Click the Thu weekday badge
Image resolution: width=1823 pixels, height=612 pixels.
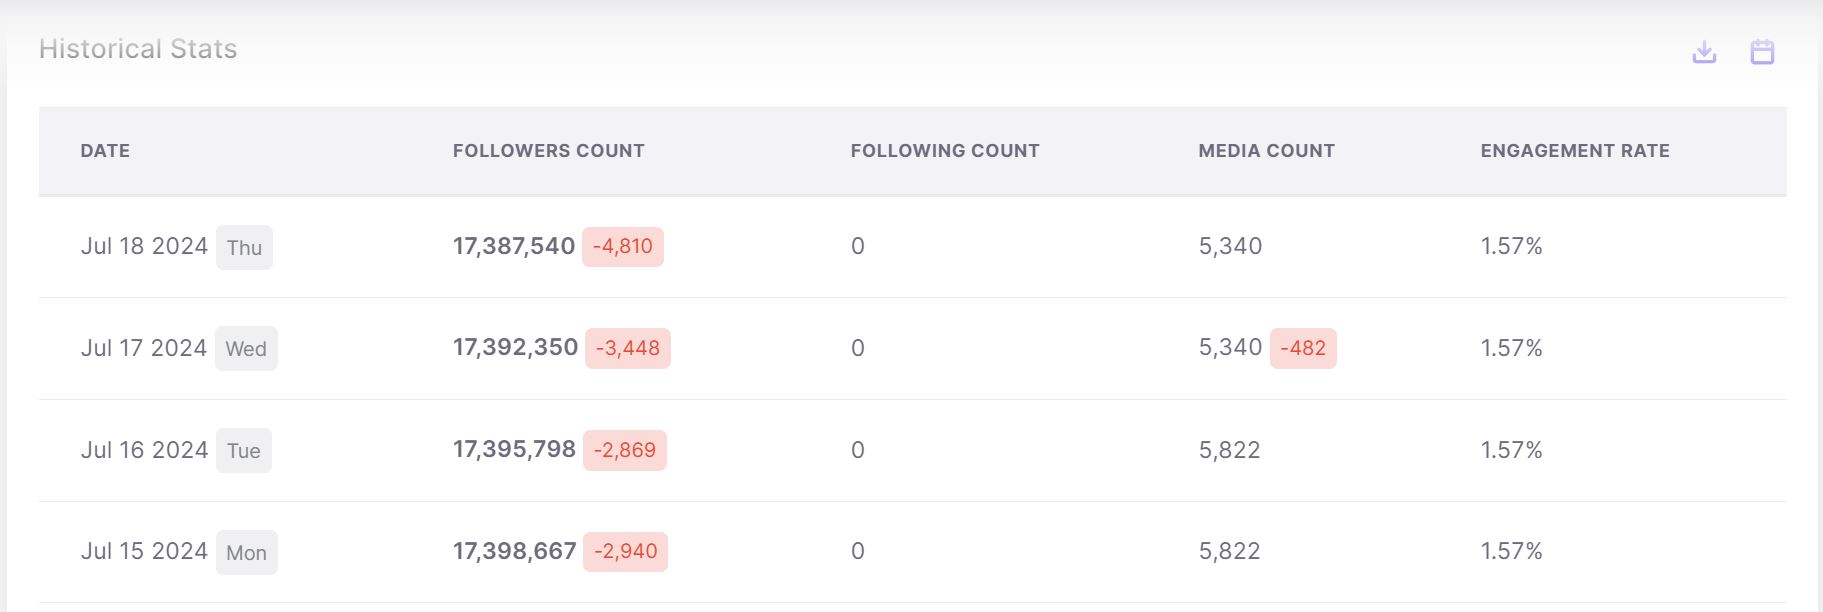point(244,248)
